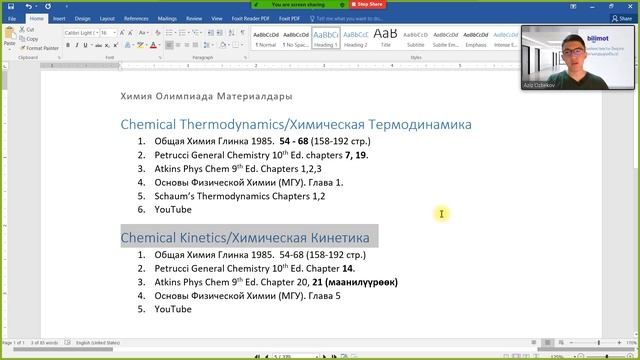Decrease font size with Shrink Font icon
640x360 pixels.
tap(131, 33)
